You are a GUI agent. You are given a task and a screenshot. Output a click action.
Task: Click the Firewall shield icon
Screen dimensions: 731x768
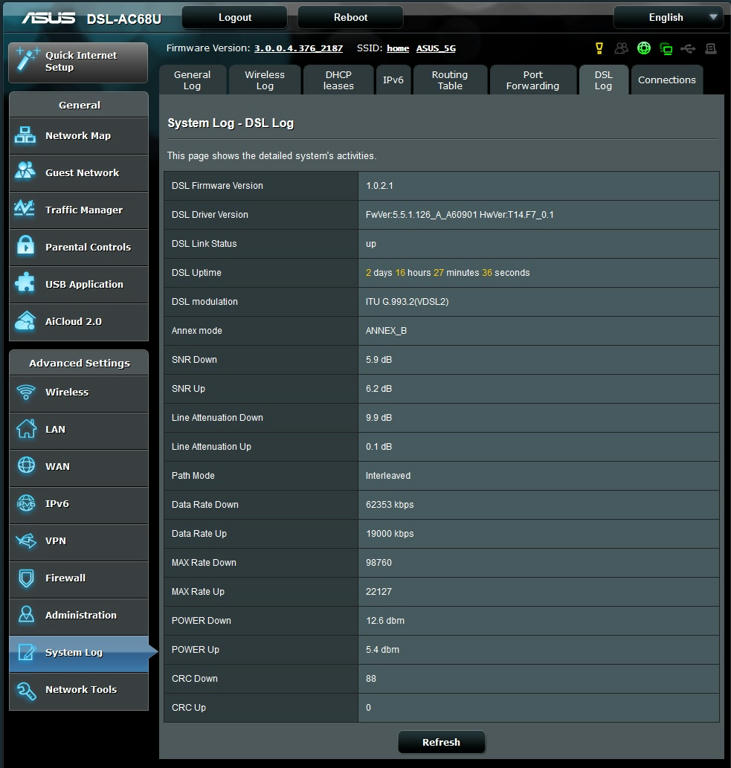click(x=26, y=578)
